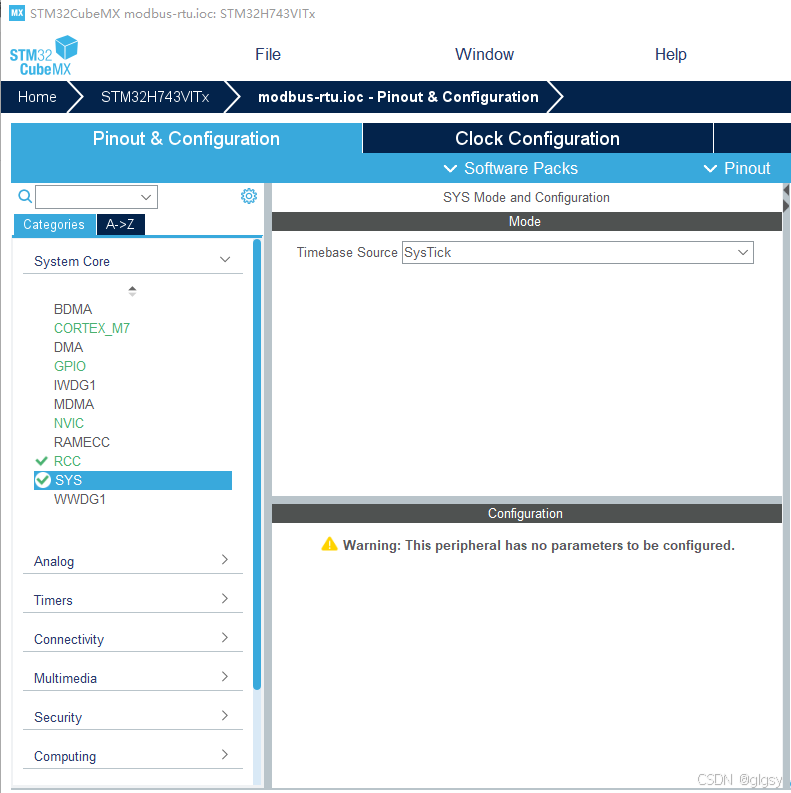Viewport: 791px width, 793px height.
Task: Click the 'no parameters to be configured' warning text
Action: coord(539,545)
